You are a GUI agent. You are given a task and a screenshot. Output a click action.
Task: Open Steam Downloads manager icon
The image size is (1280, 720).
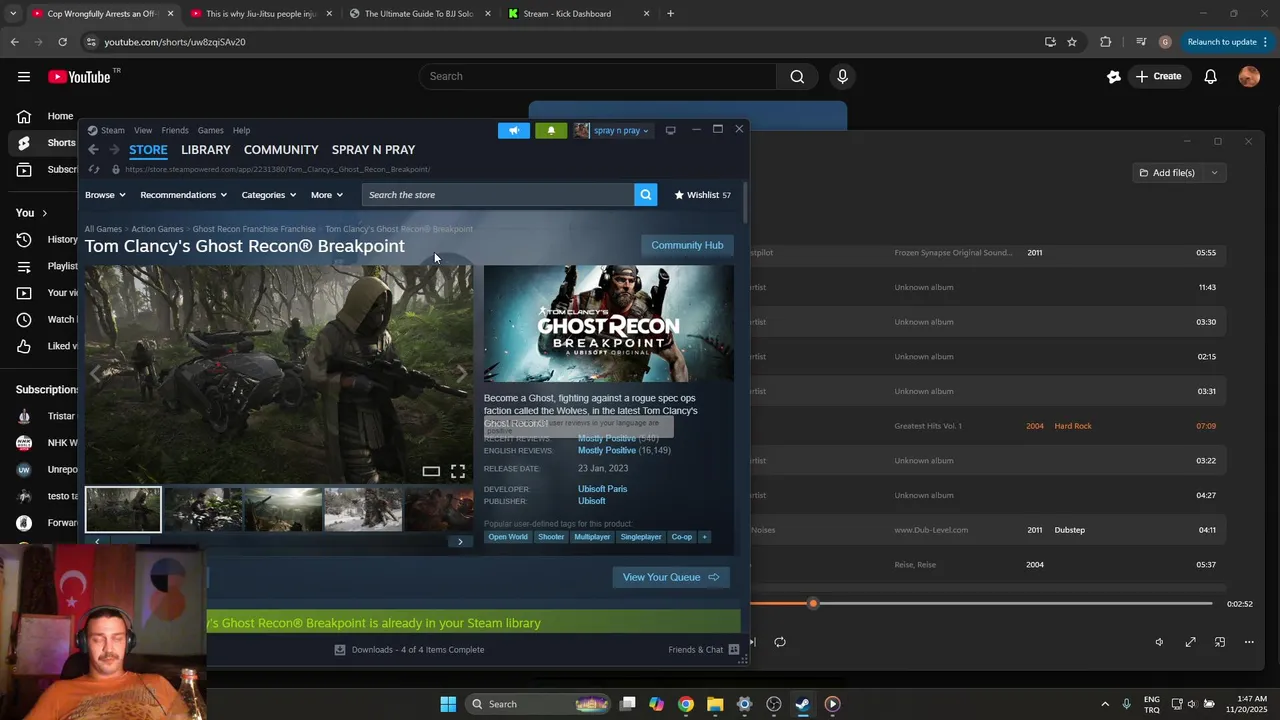(340, 650)
